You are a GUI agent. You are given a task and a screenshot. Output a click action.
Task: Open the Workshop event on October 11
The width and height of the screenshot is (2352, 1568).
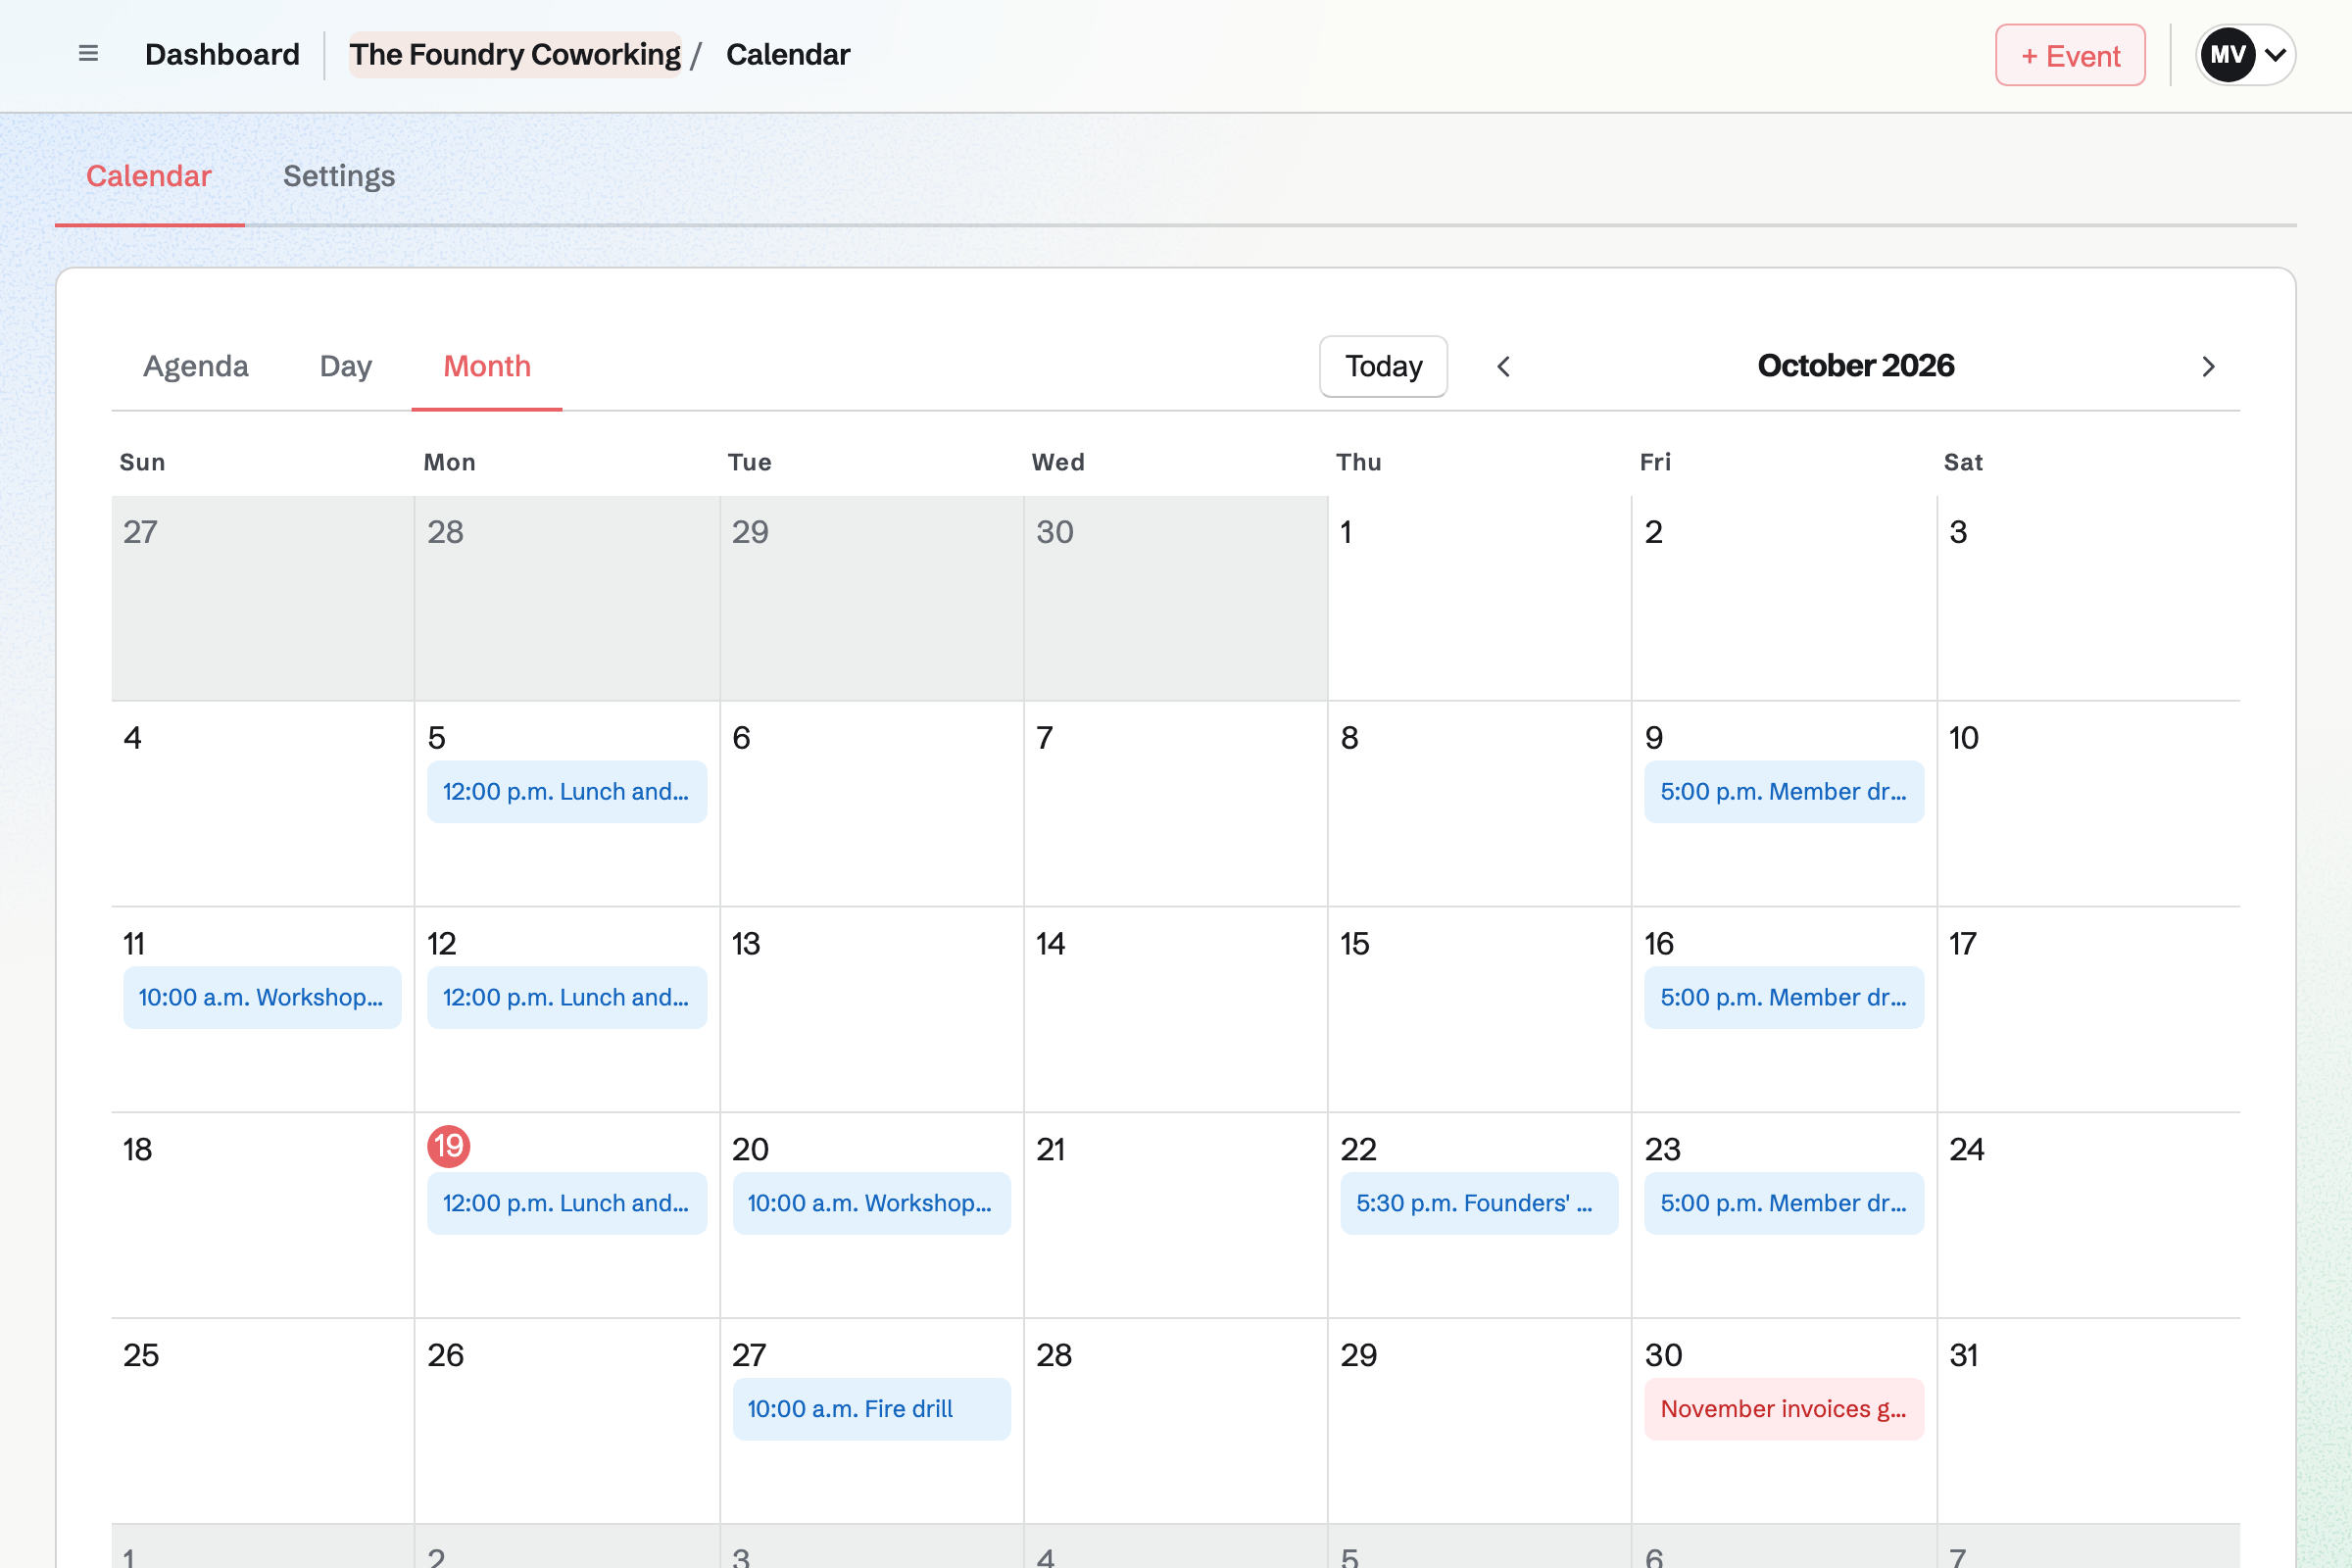(x=262, y=997)
